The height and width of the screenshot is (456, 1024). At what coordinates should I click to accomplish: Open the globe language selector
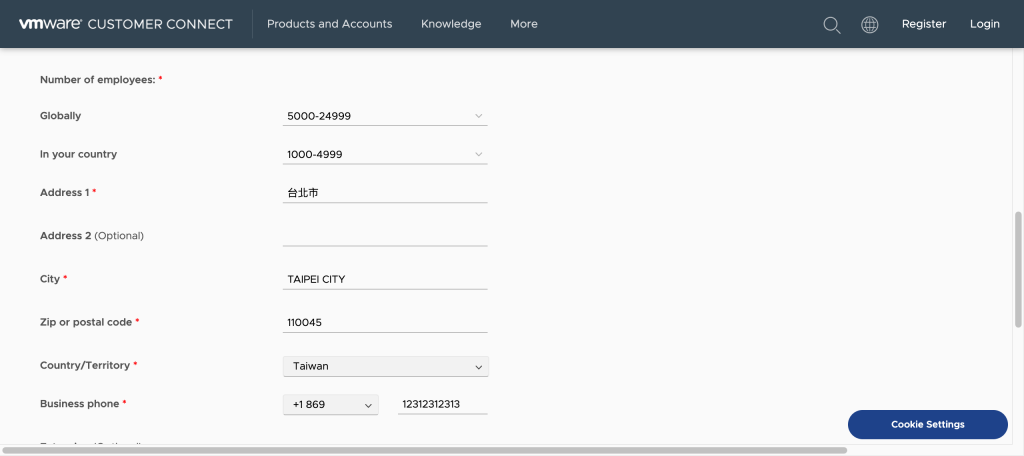[x=869, y=25]
